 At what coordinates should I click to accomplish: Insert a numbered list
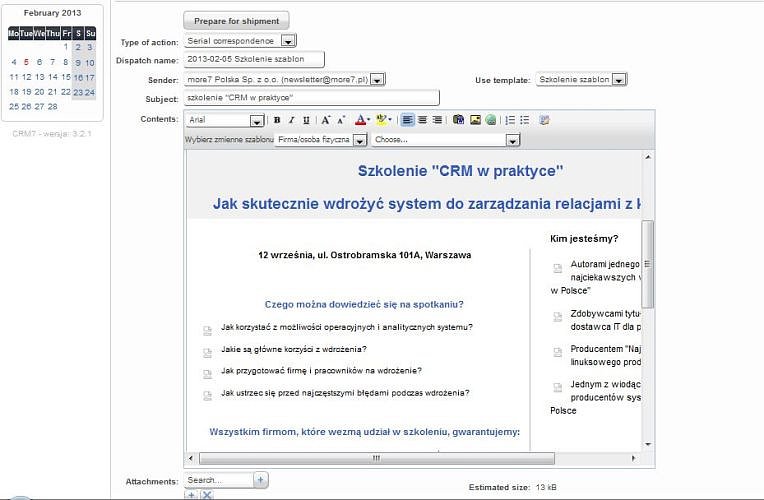(x=510, y=120)
